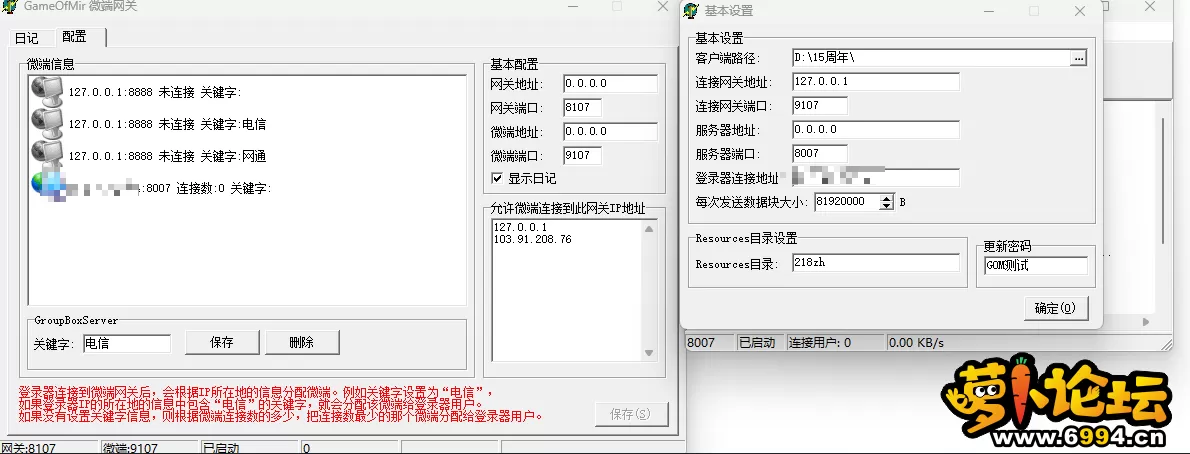Click the 登录器连接地址 input field
Viewport: 1190px width, 454px height.
point(876,178)
